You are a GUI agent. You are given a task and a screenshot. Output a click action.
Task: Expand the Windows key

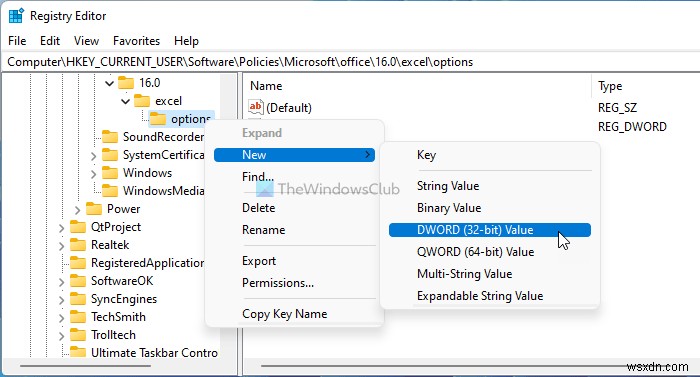93,174
